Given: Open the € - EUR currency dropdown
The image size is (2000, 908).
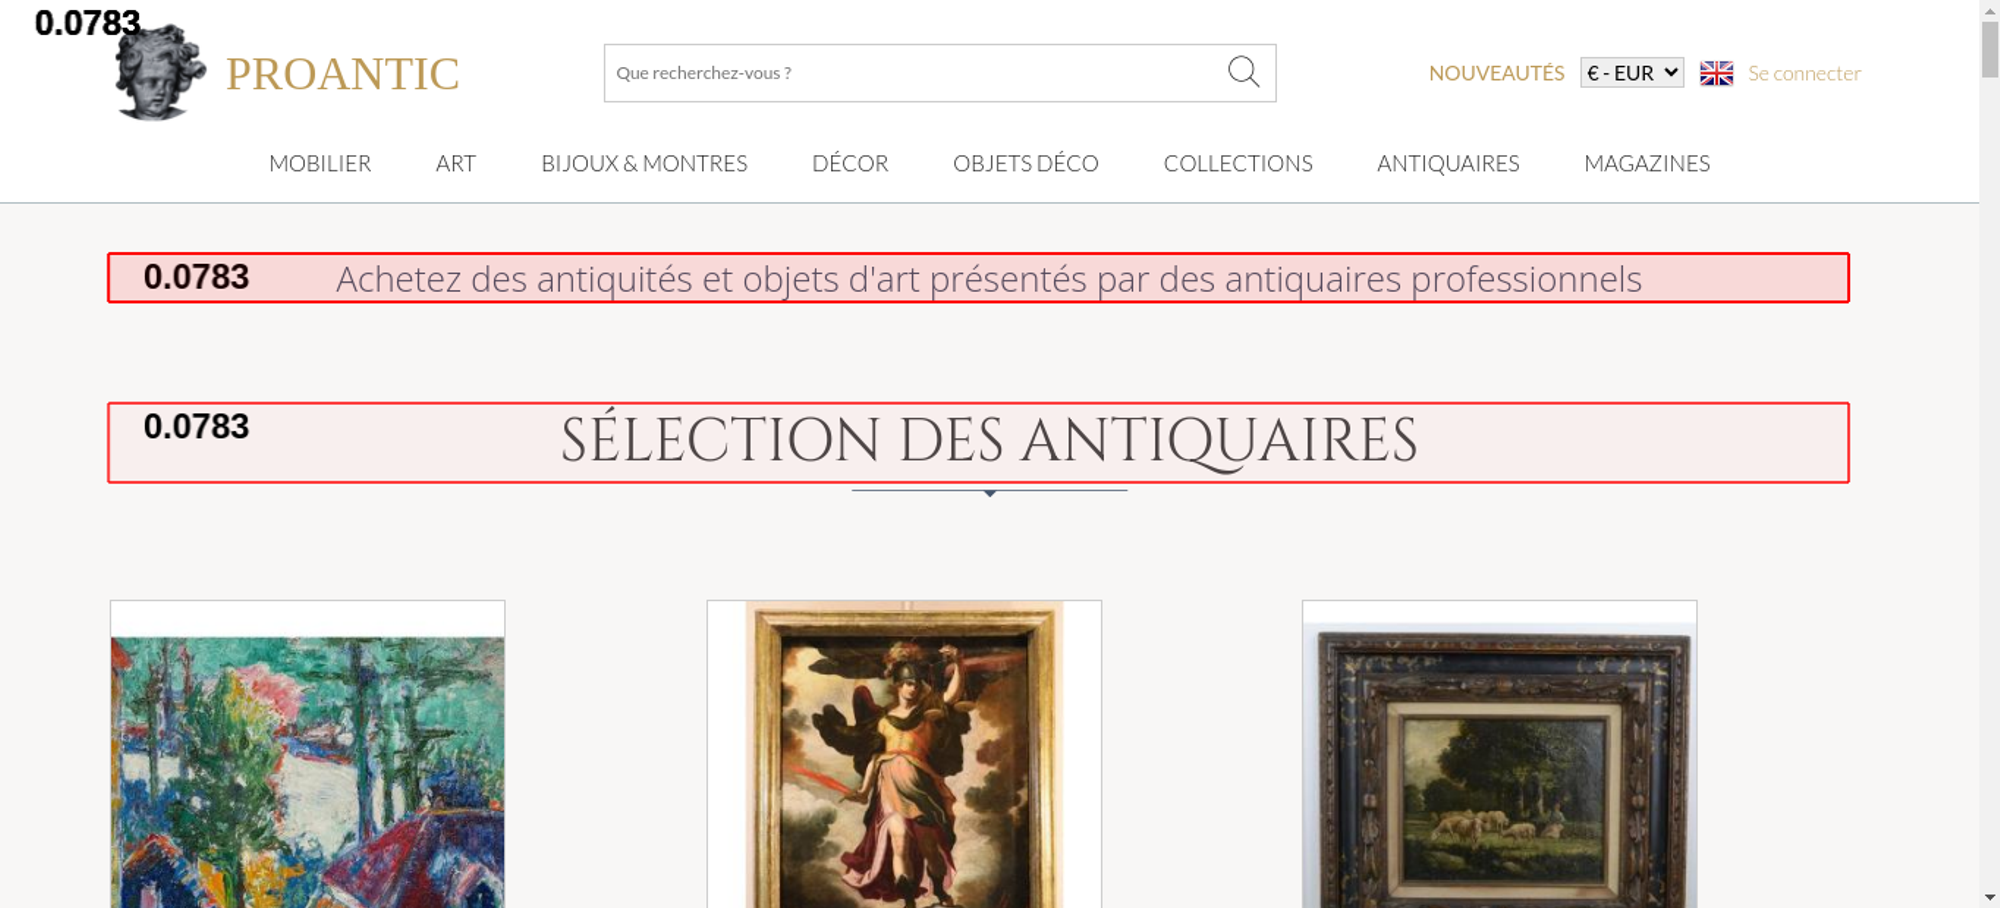Looking at the screenshot, I should 1632,73.
